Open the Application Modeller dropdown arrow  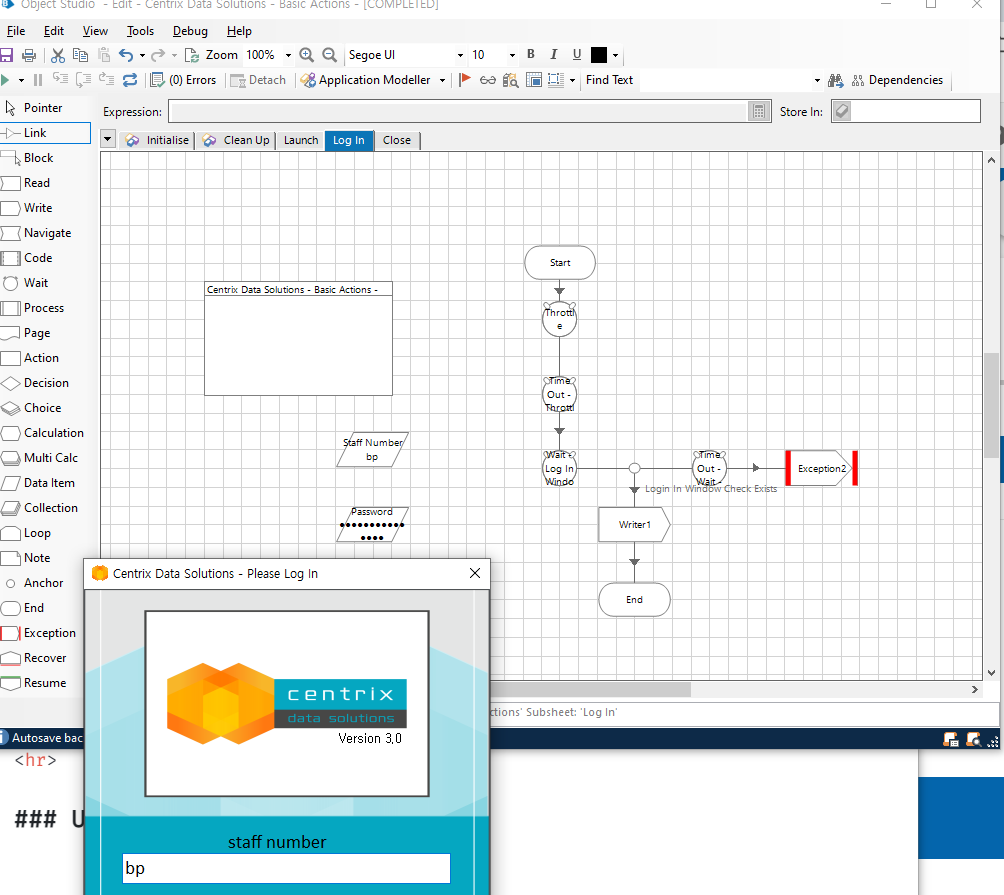(442, 81)
